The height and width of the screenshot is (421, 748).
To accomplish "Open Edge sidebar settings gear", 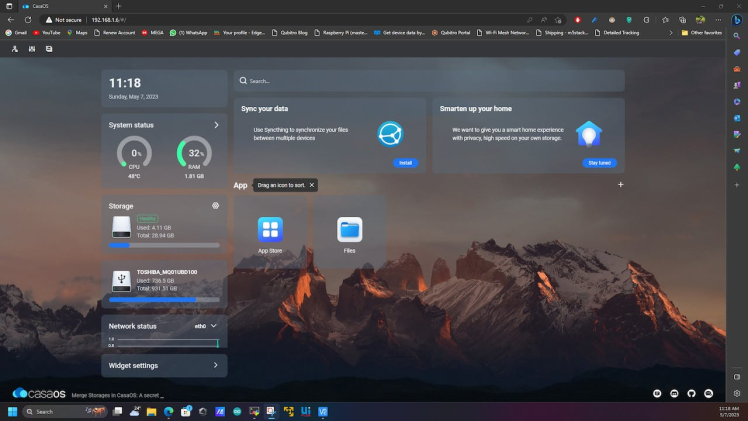I will coord(737,393).
